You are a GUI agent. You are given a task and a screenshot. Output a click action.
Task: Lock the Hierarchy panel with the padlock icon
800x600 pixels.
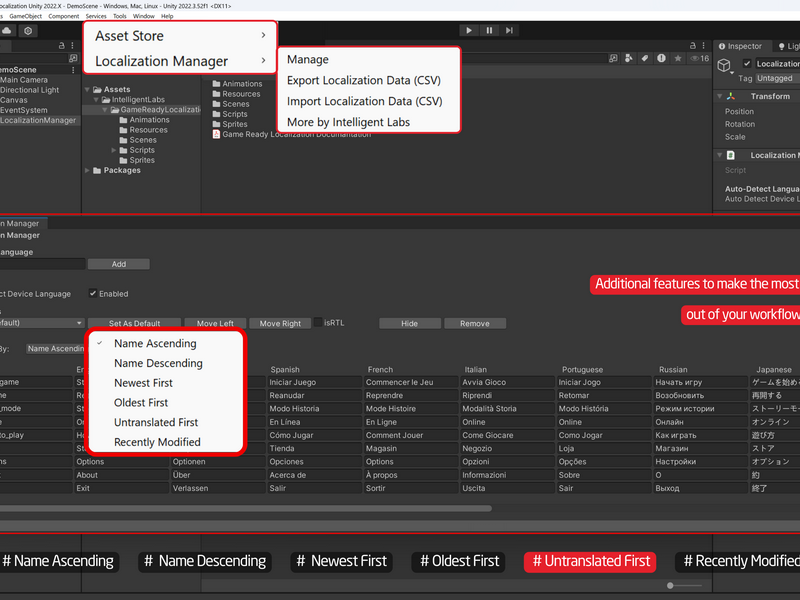62,45
